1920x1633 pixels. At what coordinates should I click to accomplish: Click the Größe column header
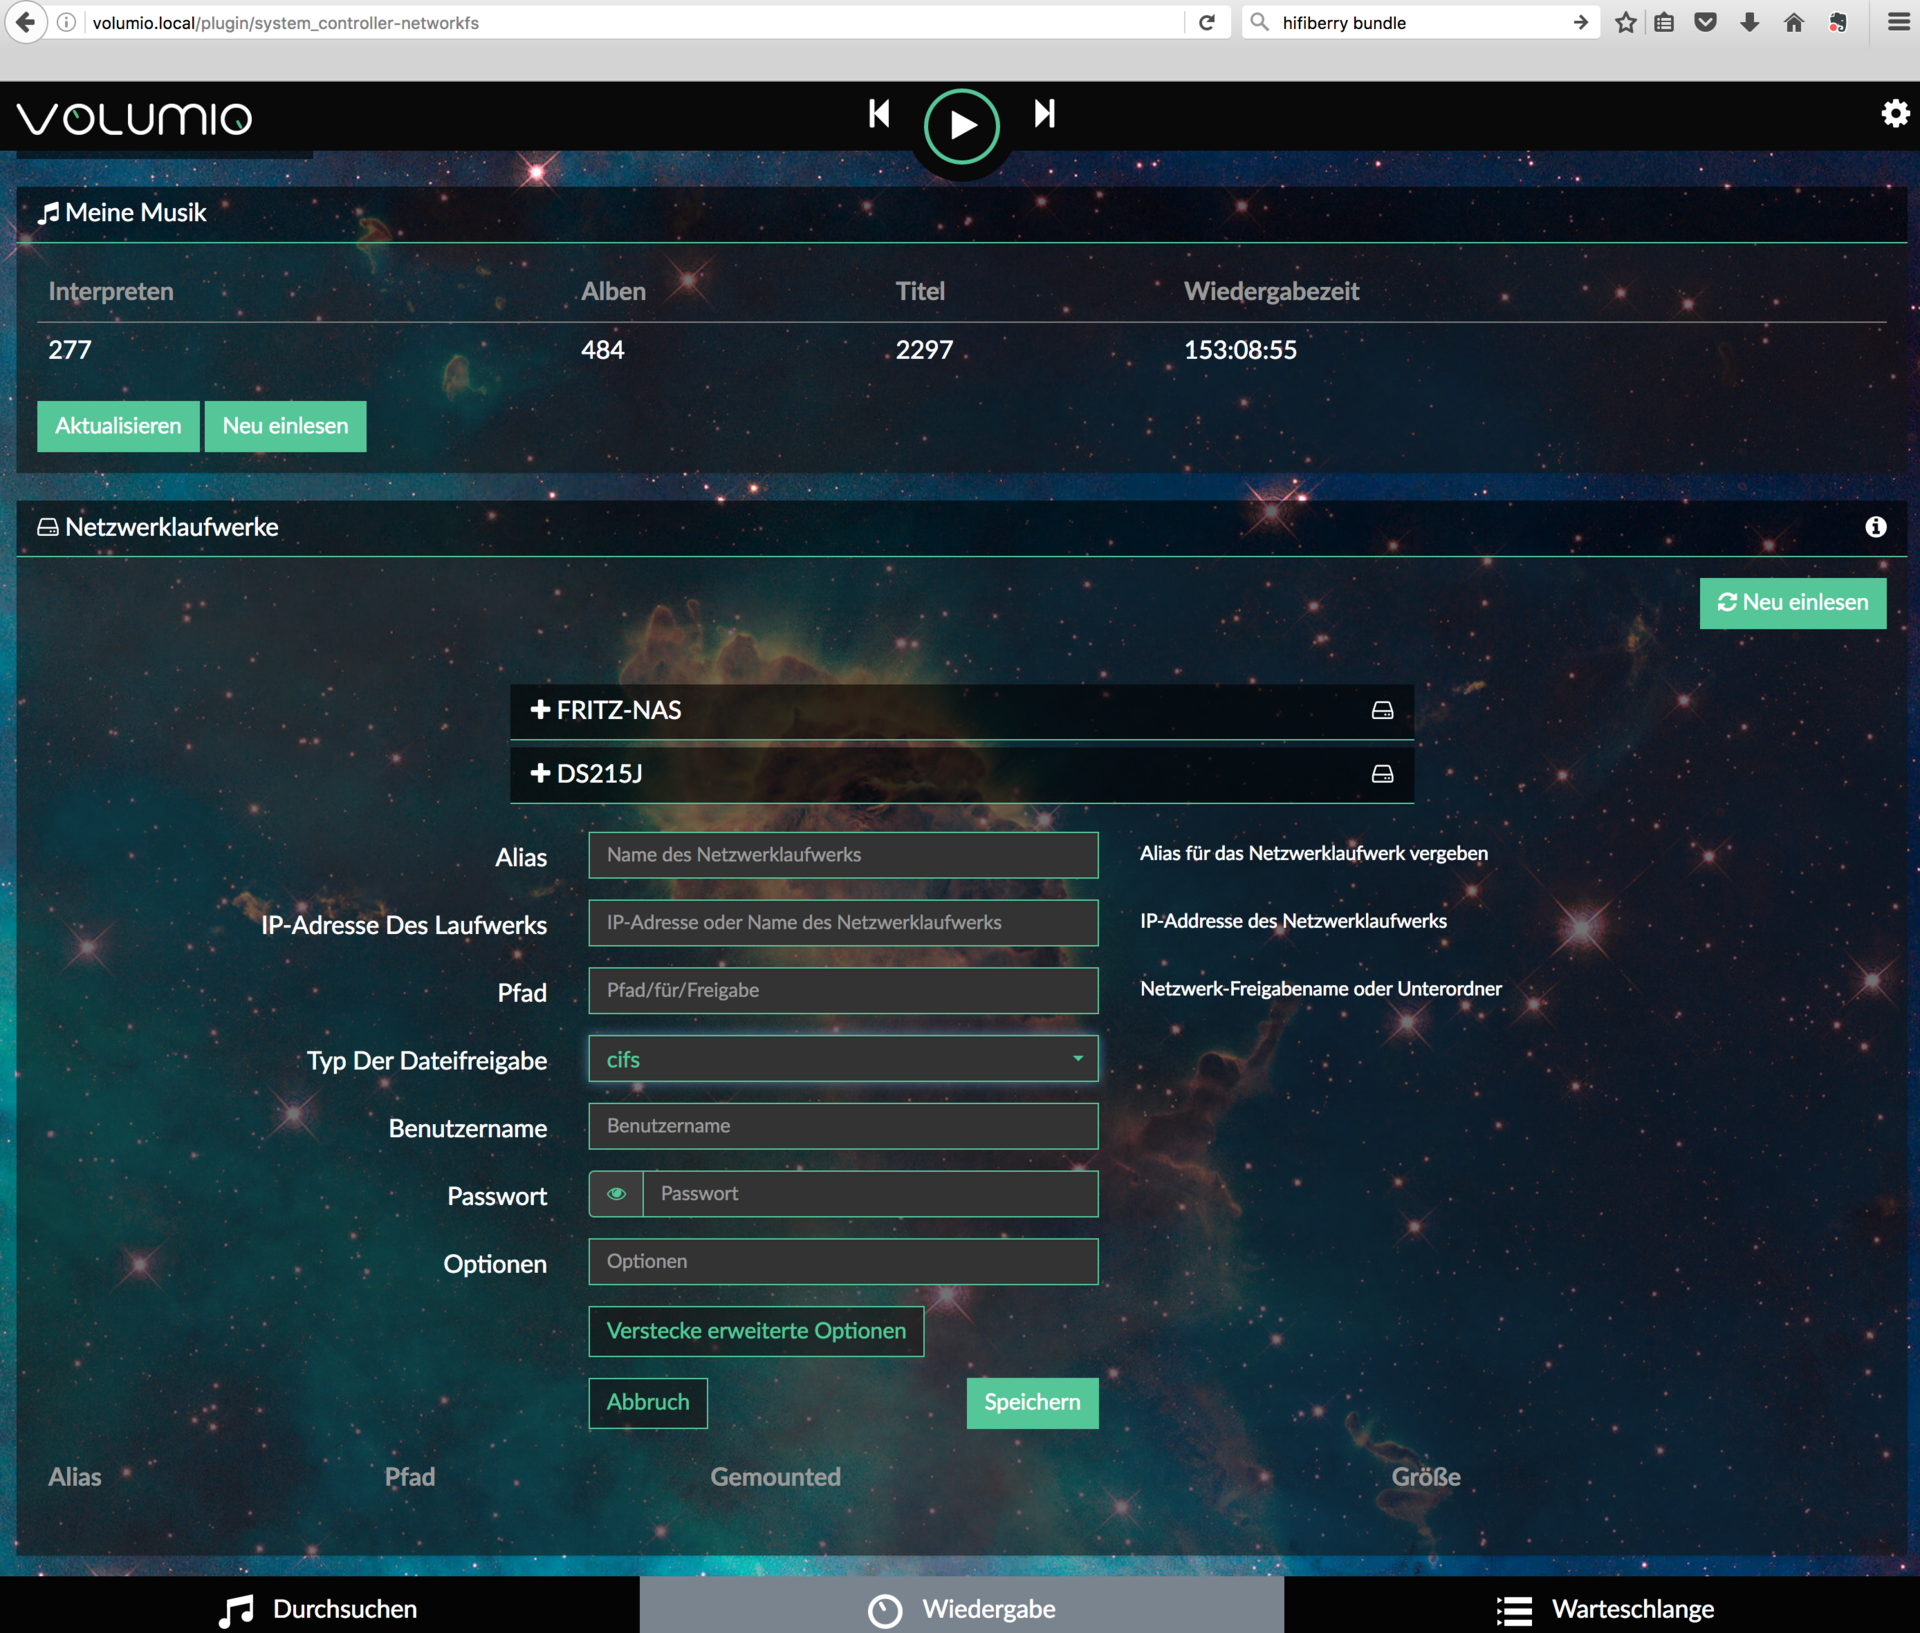click(1426, 1477)
